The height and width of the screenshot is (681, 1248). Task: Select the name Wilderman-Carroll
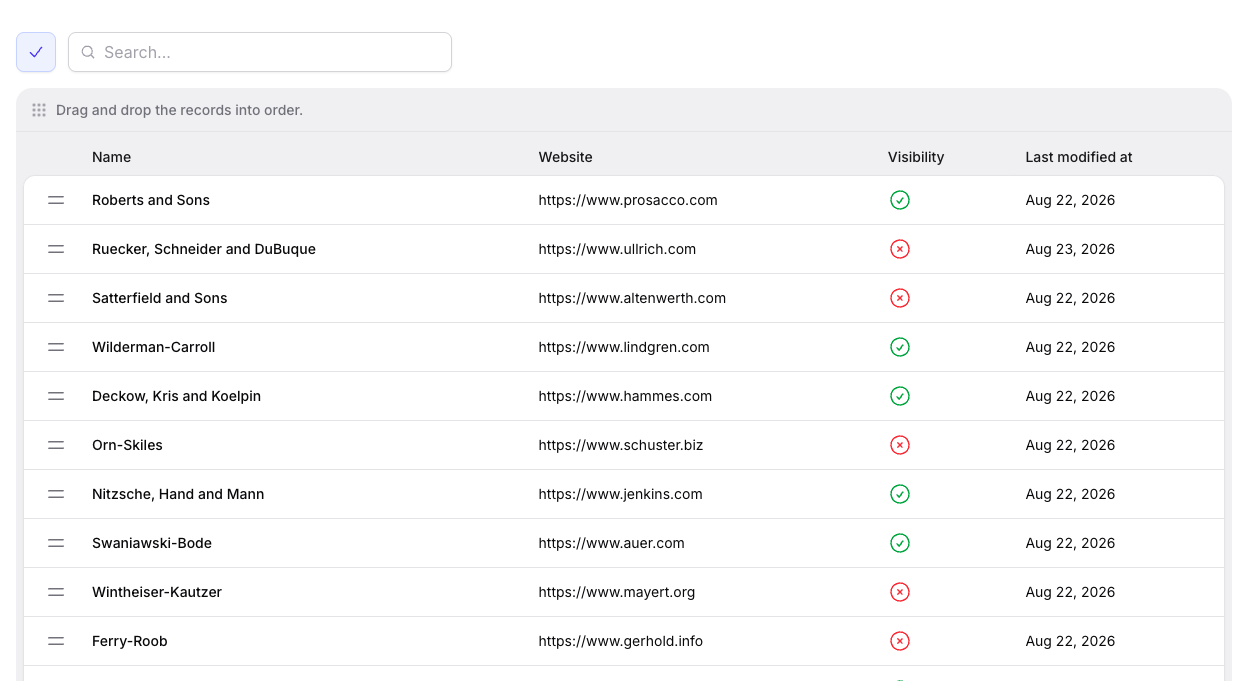pos(154,347)
